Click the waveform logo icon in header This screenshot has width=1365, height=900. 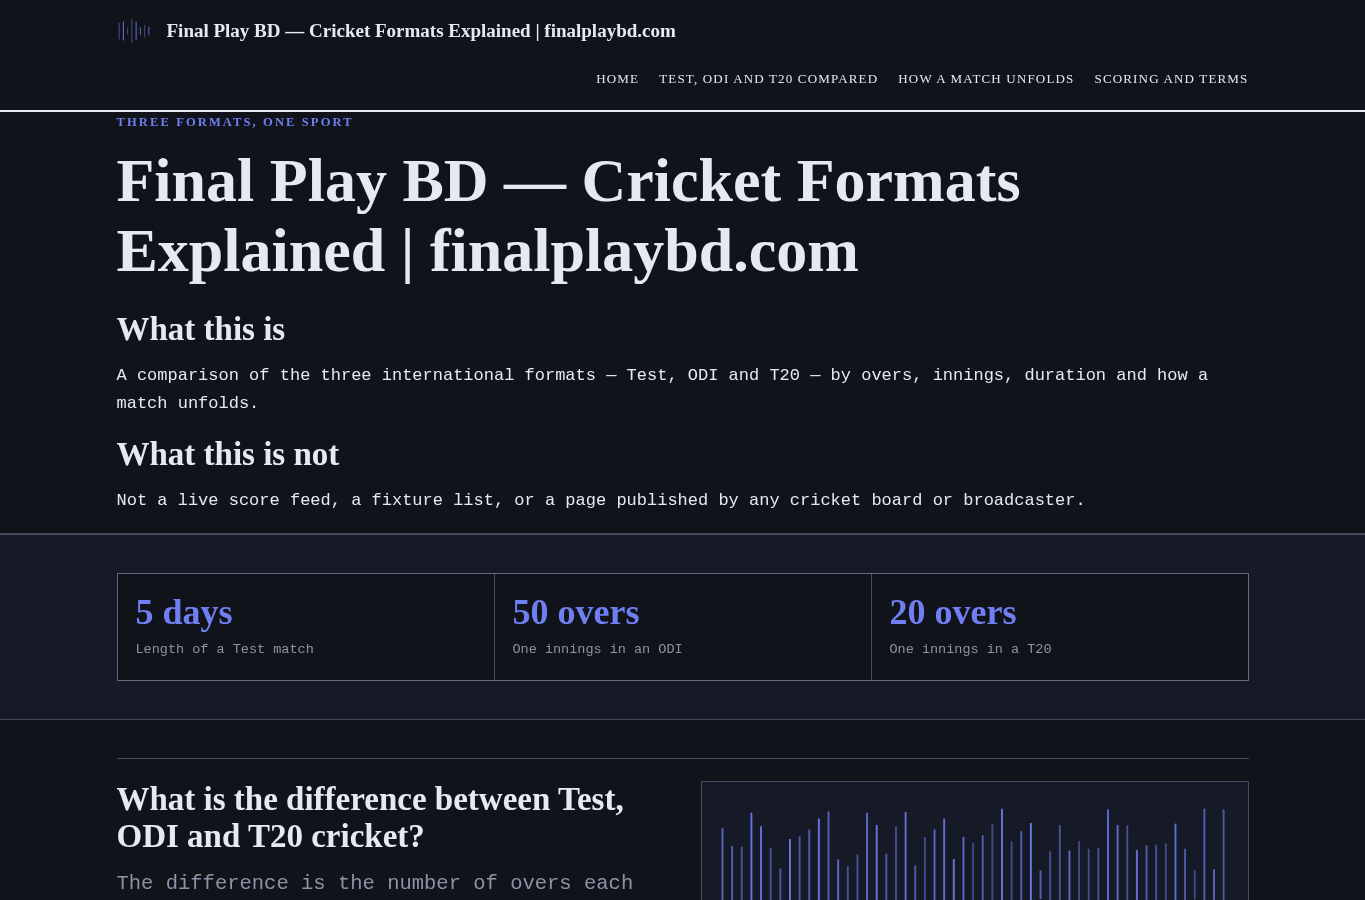pos(134,31)
